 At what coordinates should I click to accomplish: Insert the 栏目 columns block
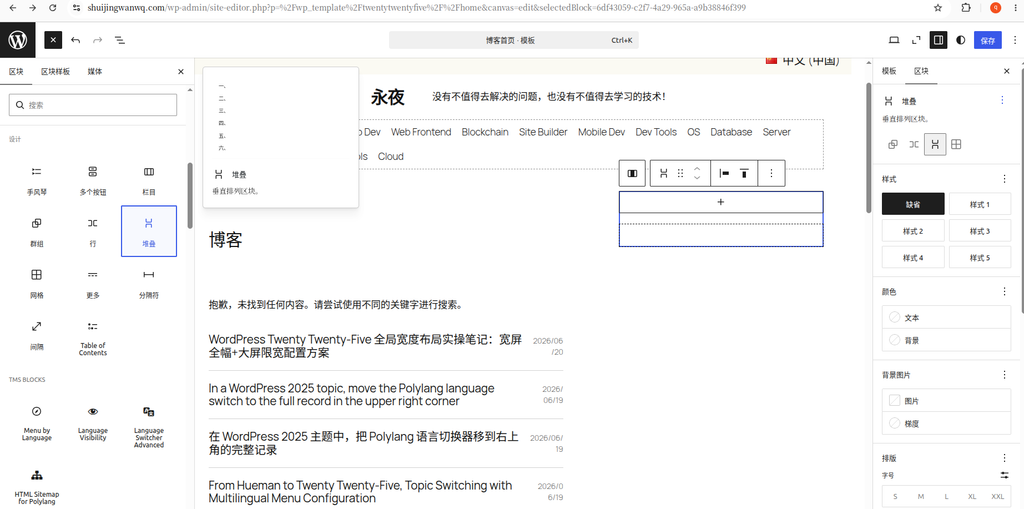149,181
